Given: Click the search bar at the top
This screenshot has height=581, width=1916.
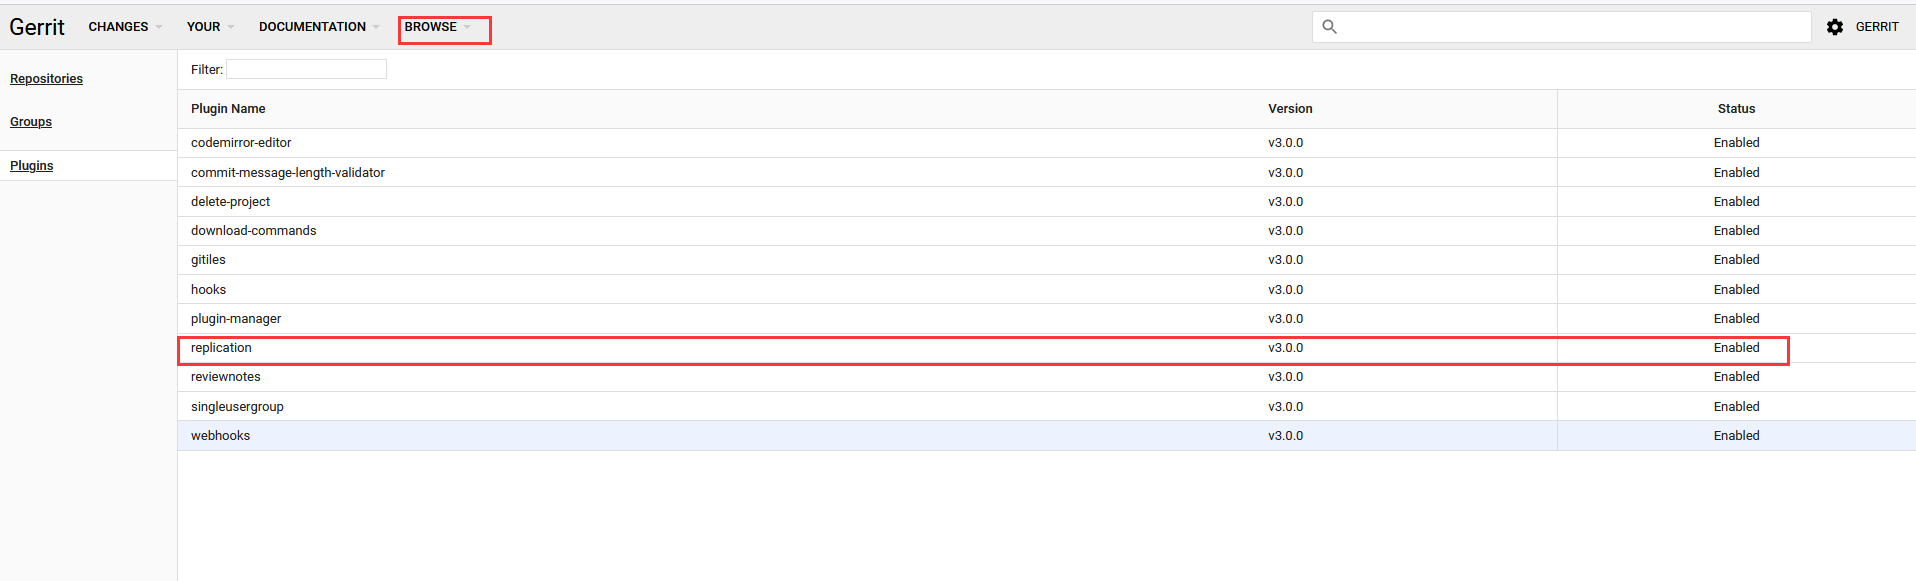Looking at the screenshot, I should coord(1560,27).
